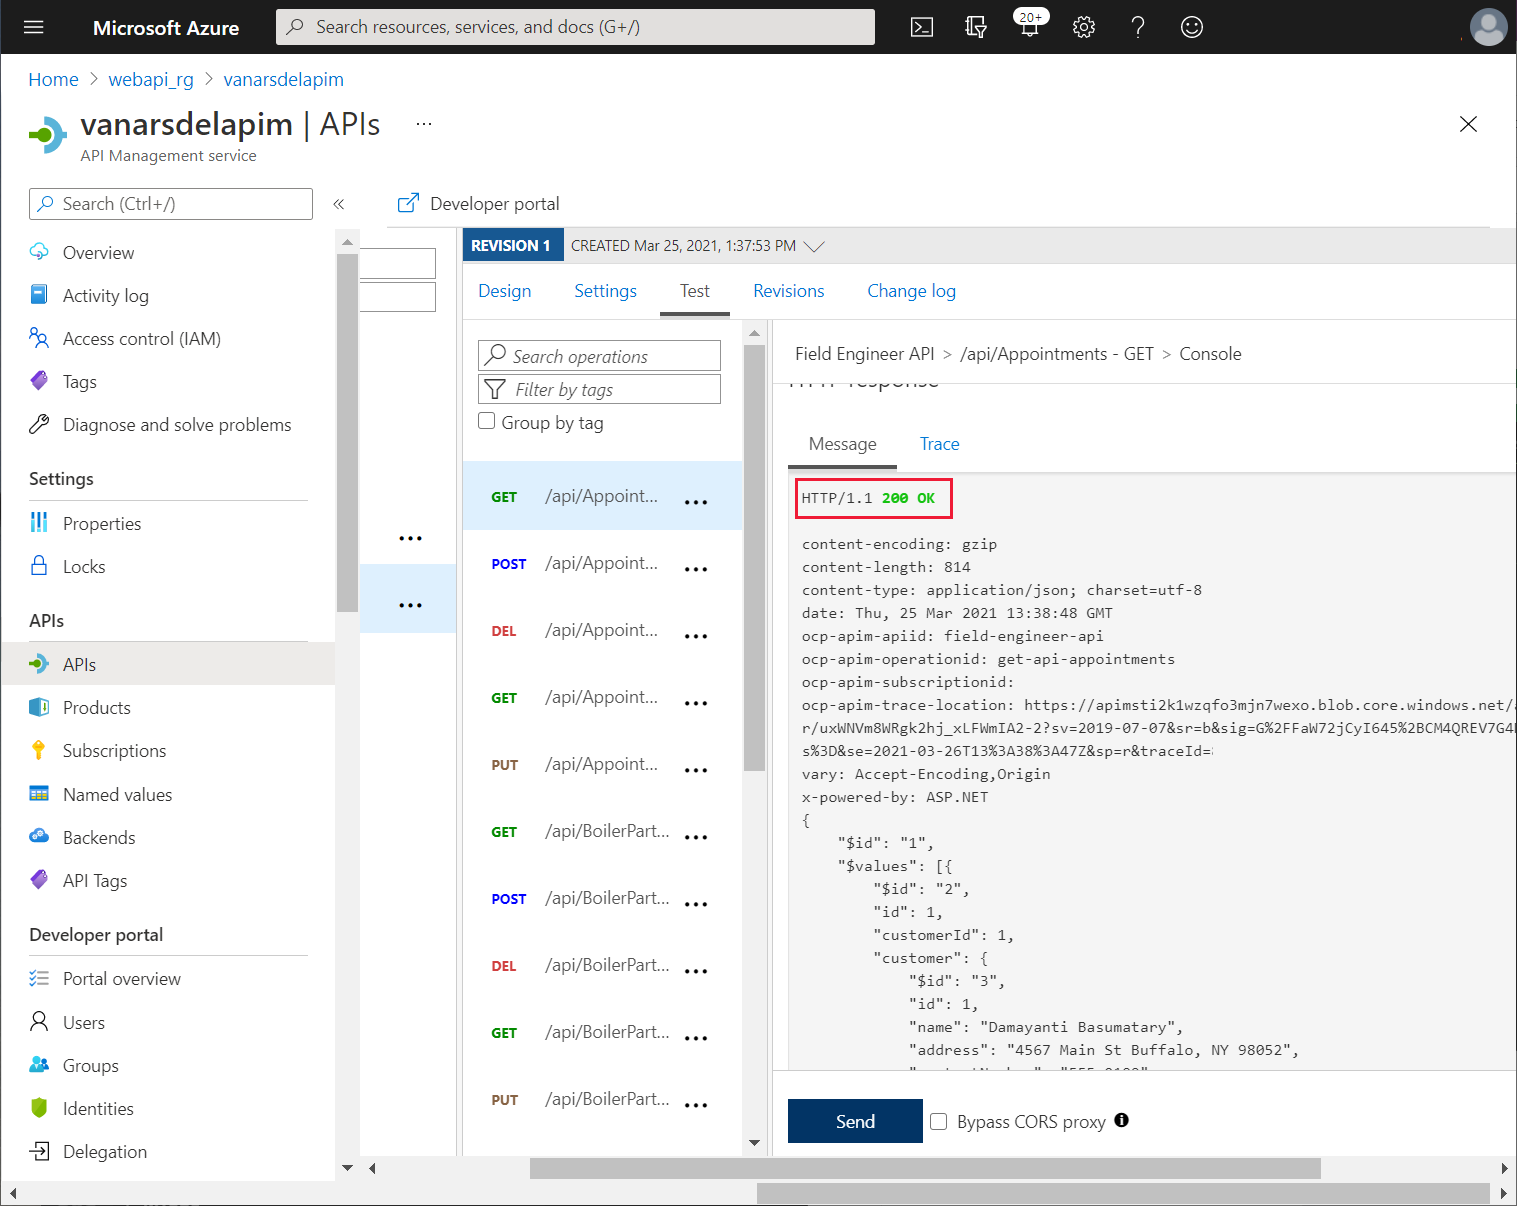
Task: Click the Groups people icon
Action: coord(39,1065)
